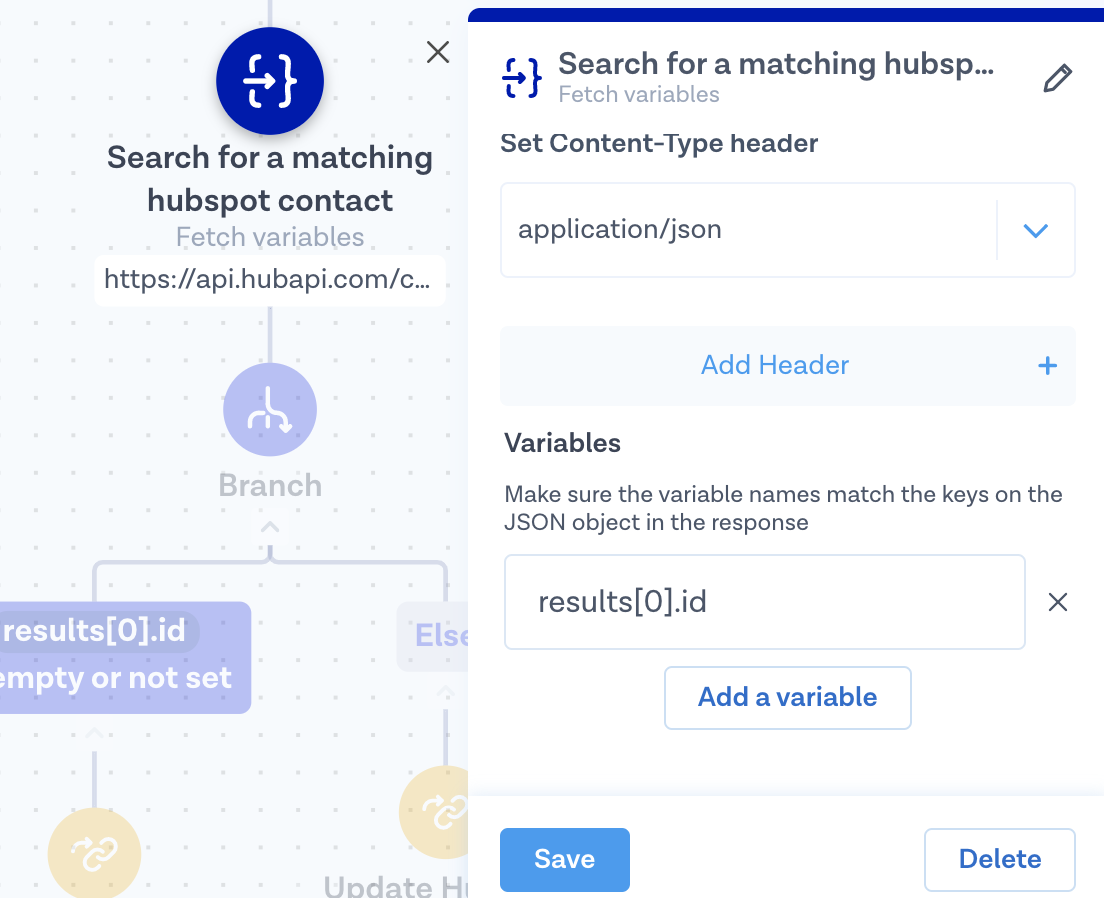Collapse the Else branch chevron
Viewport: 1104px width, 898px height.
point(446,692)
